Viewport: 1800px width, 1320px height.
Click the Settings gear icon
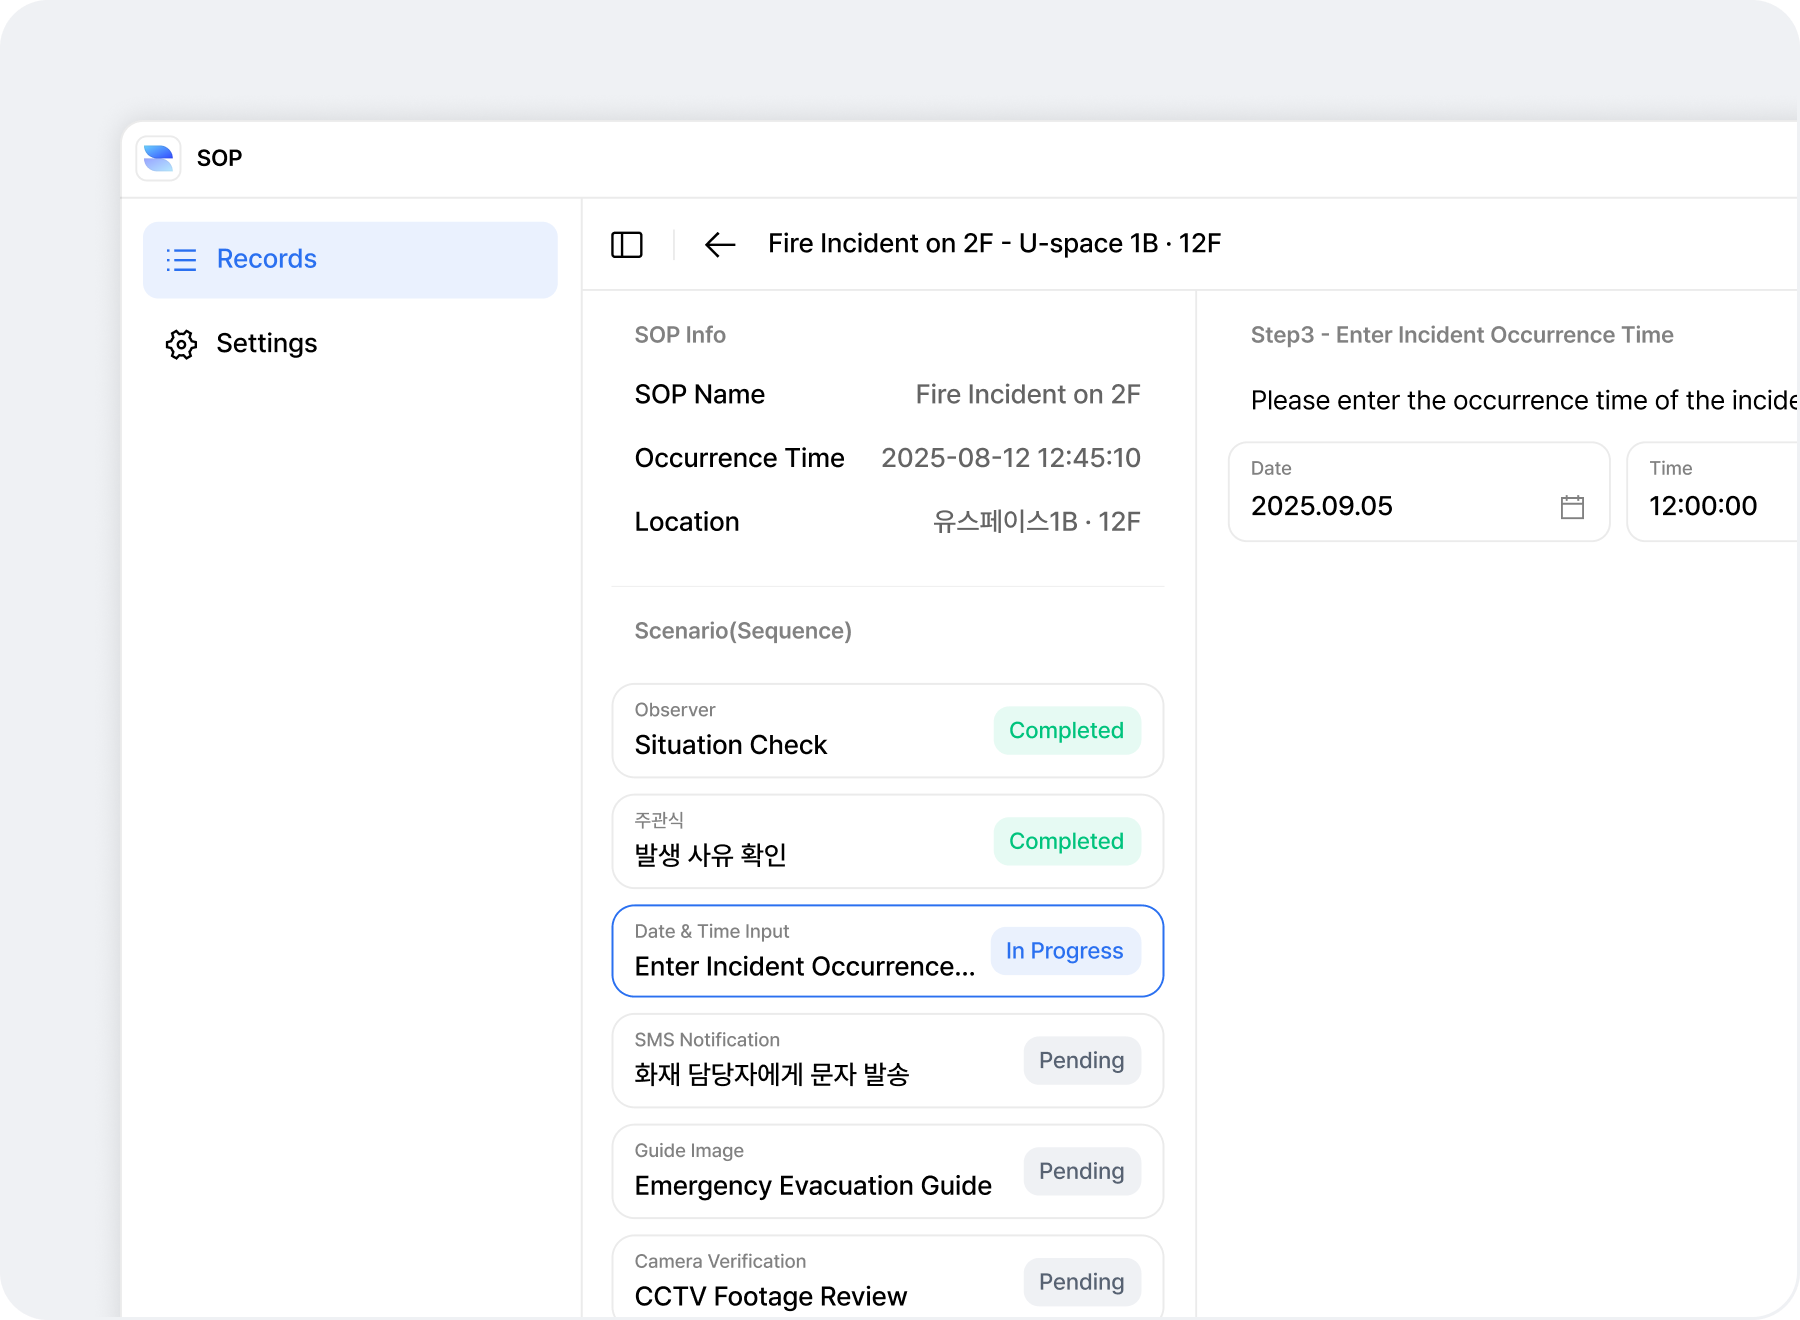(181, 344)
